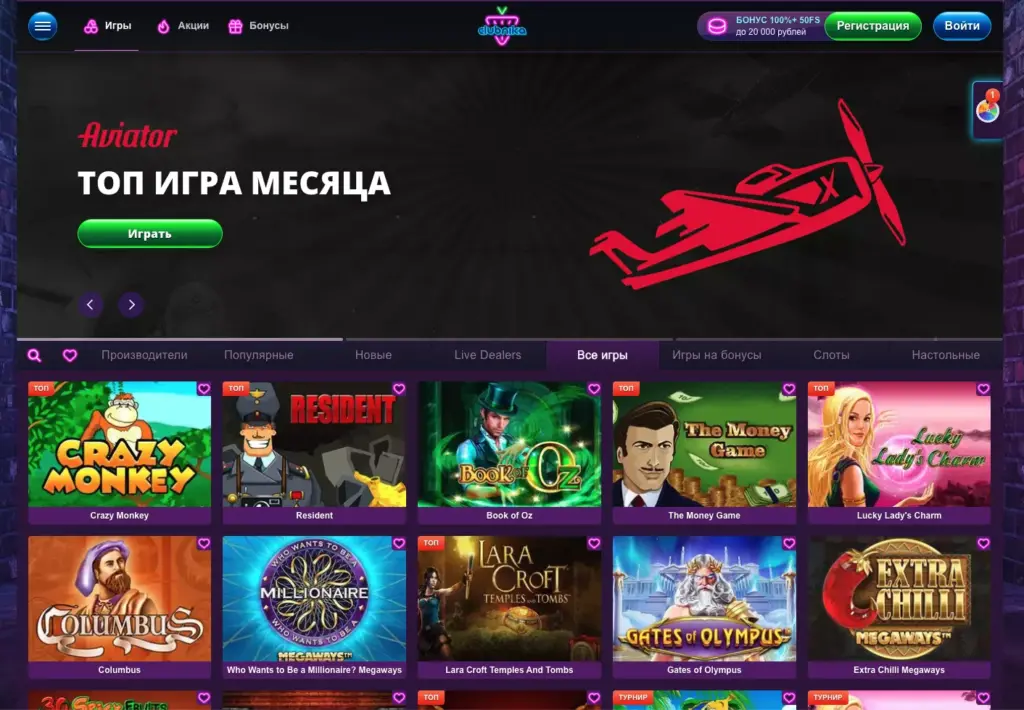The width and height of the screenshot is (1024, 710).
Task: Click the bonus coin icon
Action: point(717,26)
